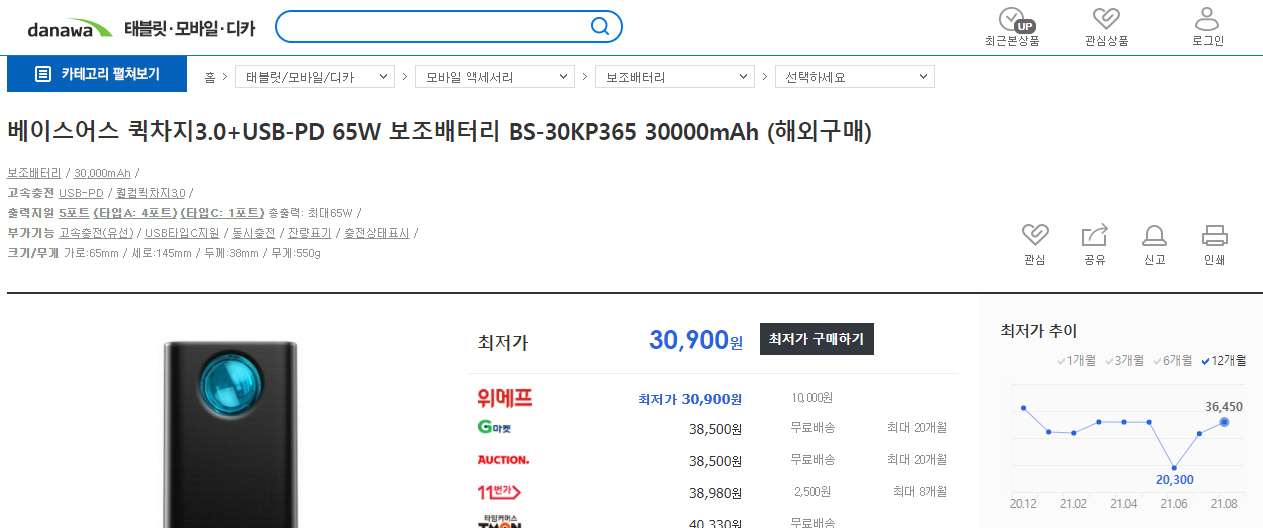
Task: Open the 퀄컴퀵차지3.0 spec link
Action: (x=150, y=193)
